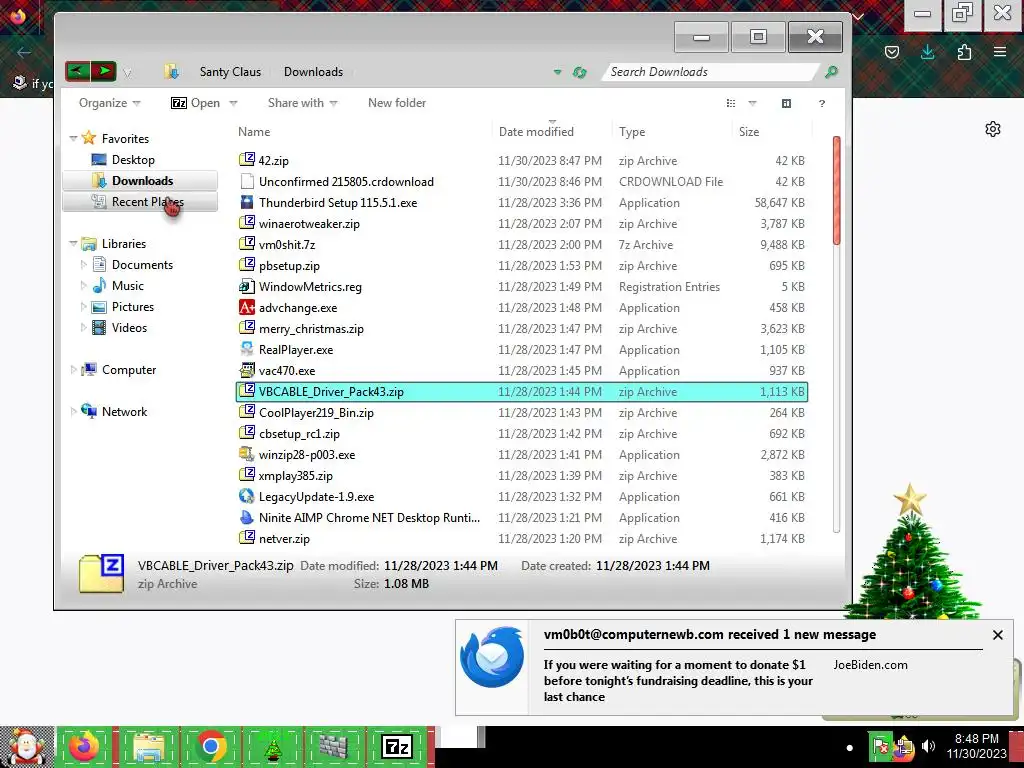Open the Share with menu
Image resolution: width=1024 pixels, height=768 pixels.
point(302,103)
